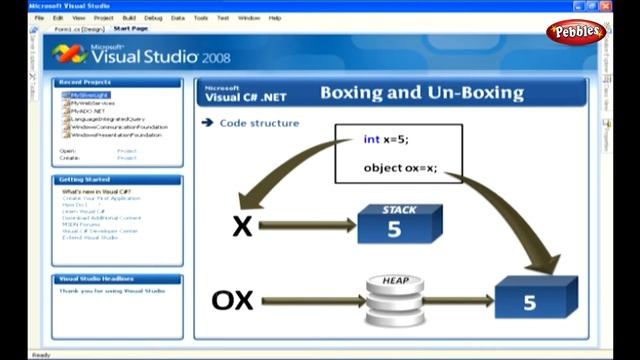Click the HEAP cylinder graphic
Viewport: 640px width, 360px height.
(x=395, y=301)
